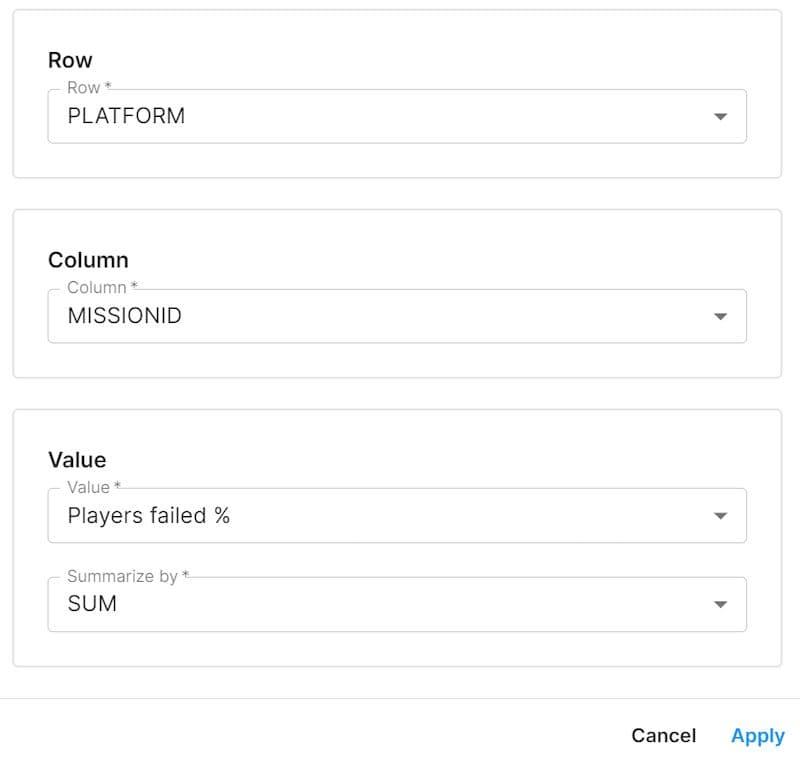The width and height of the screenshot is (800, 759).
Task: Click the dropdown arrow next to MISSIONID
Action: (x=723, y=316)
